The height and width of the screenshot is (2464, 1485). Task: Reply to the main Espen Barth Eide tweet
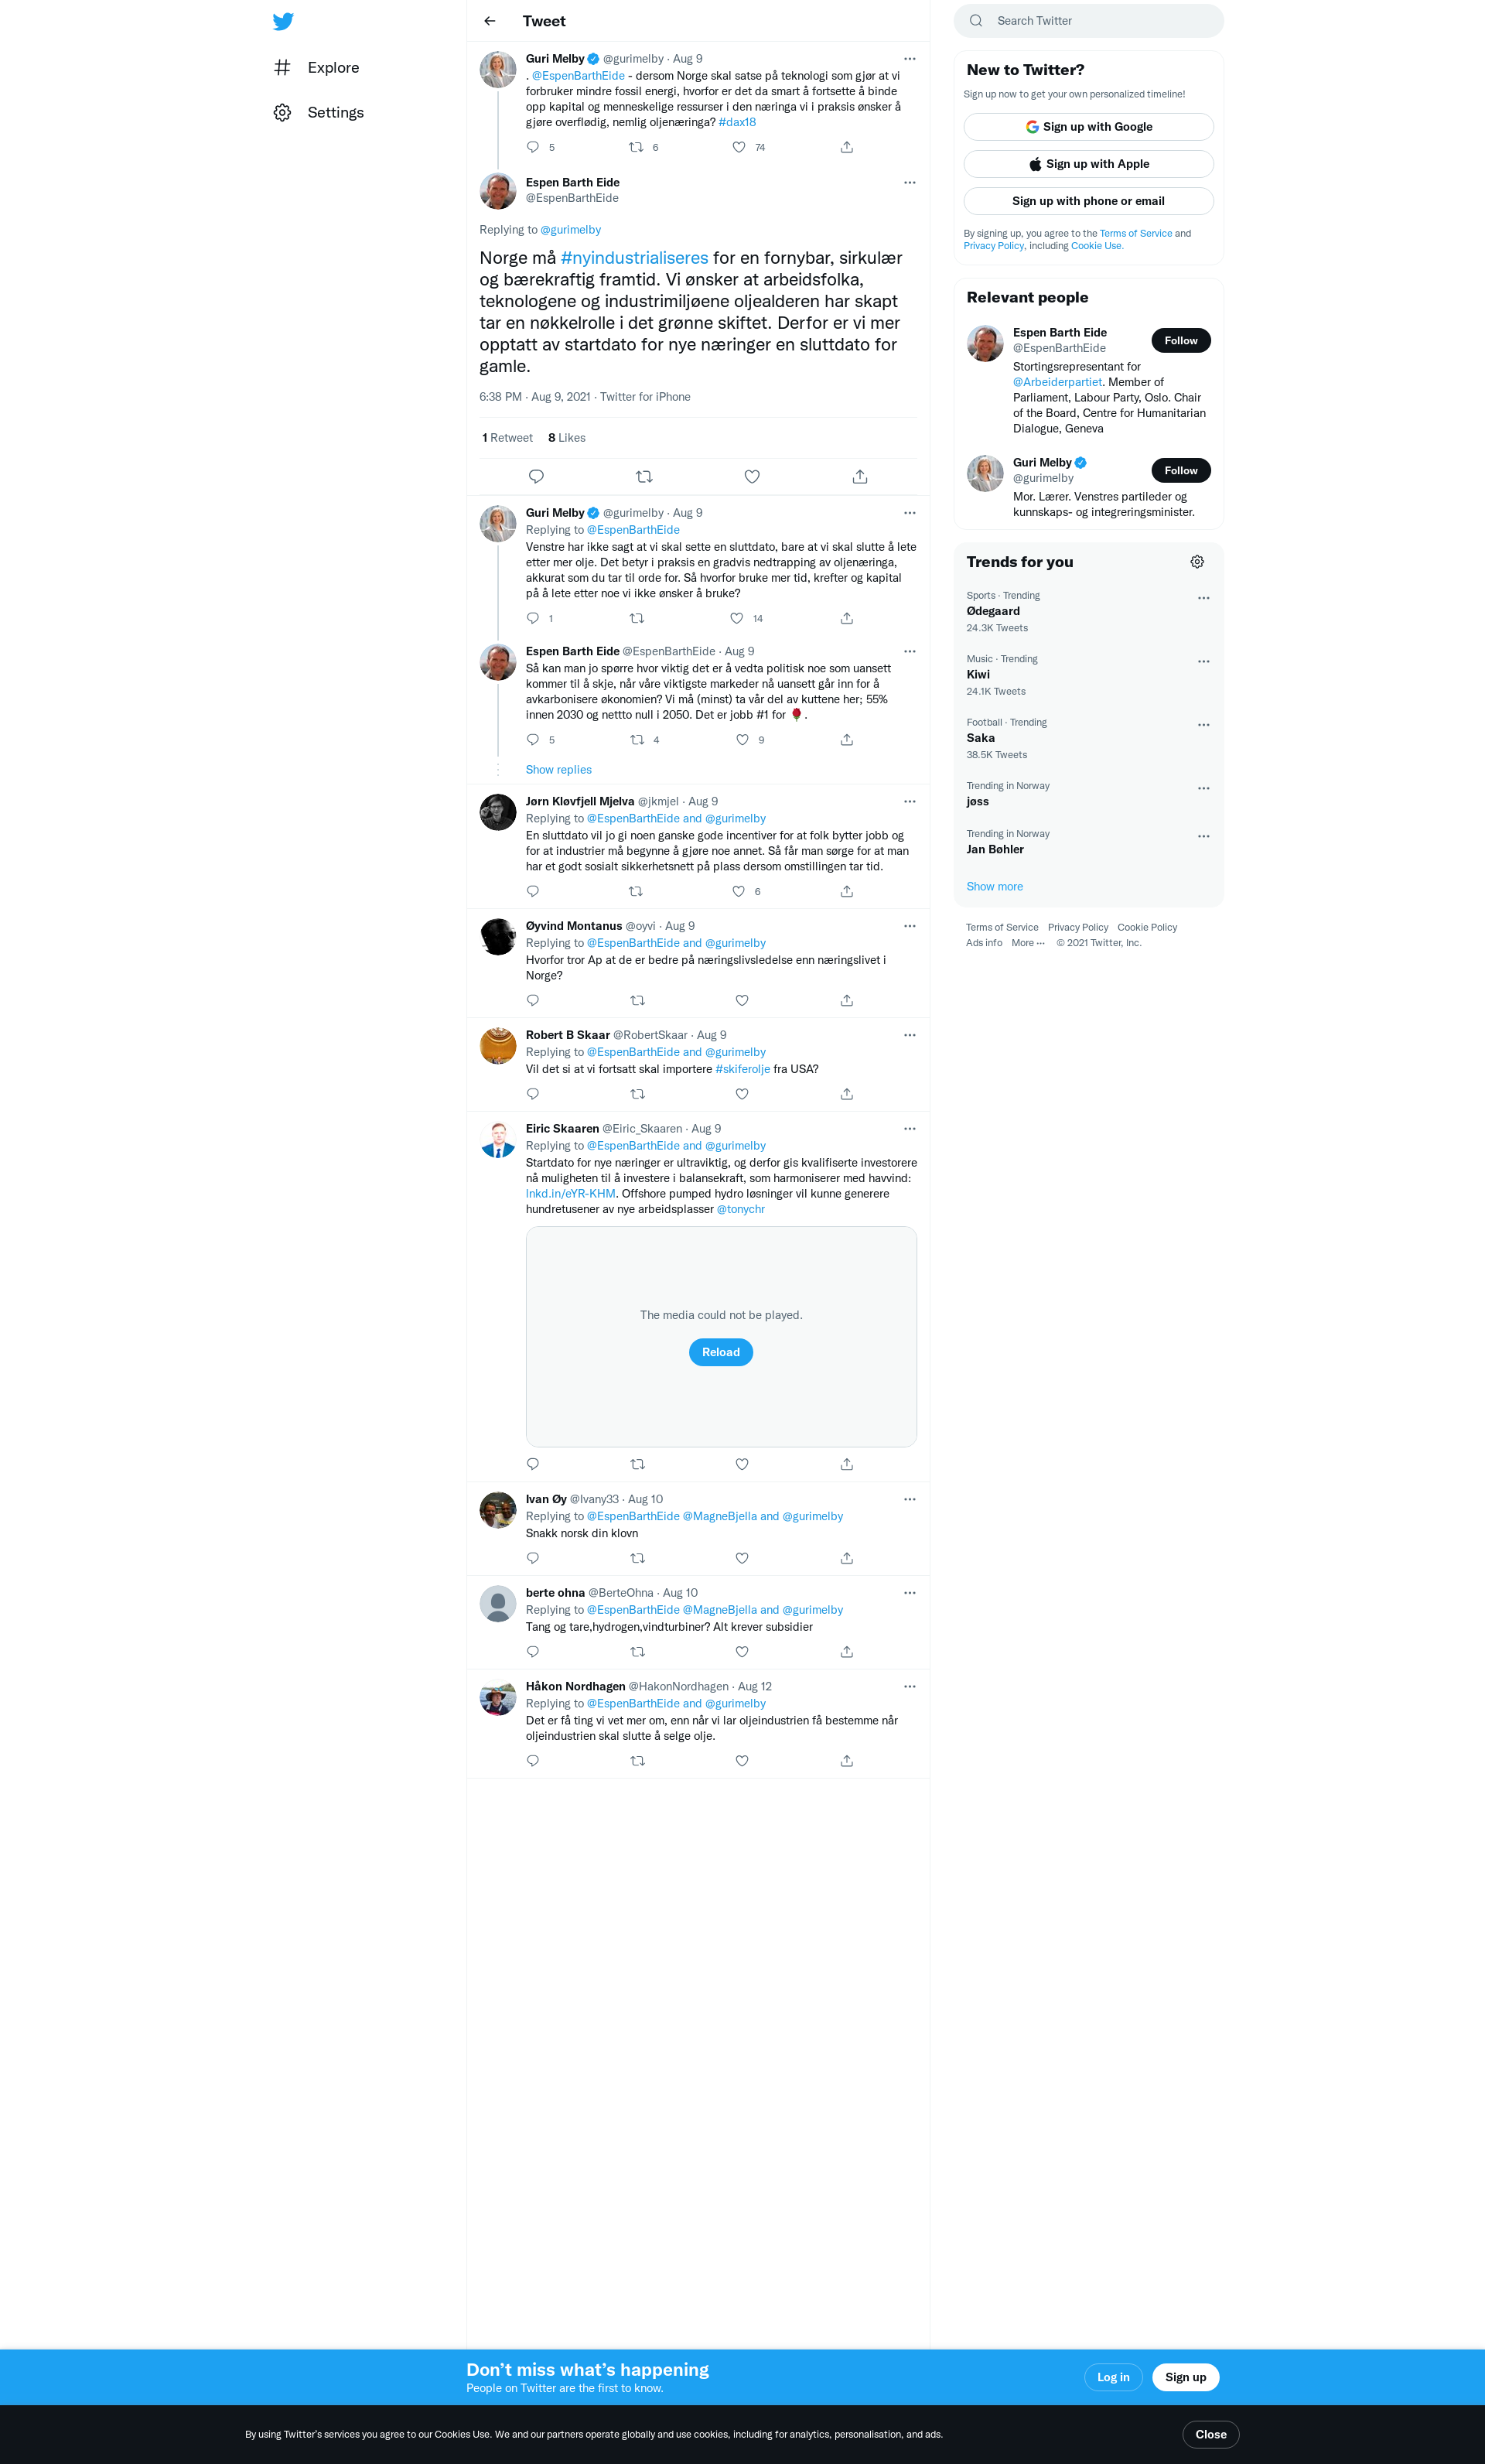pyautogui.click(x=536, y=477)
